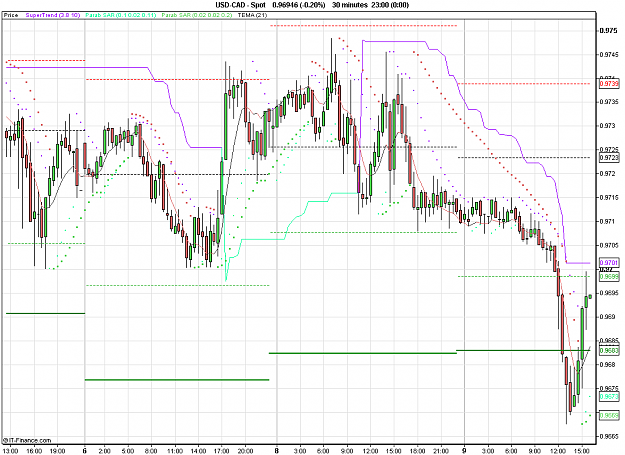Click the day 6 date marker
Screen dimensions: 625x455
[85, 451]
